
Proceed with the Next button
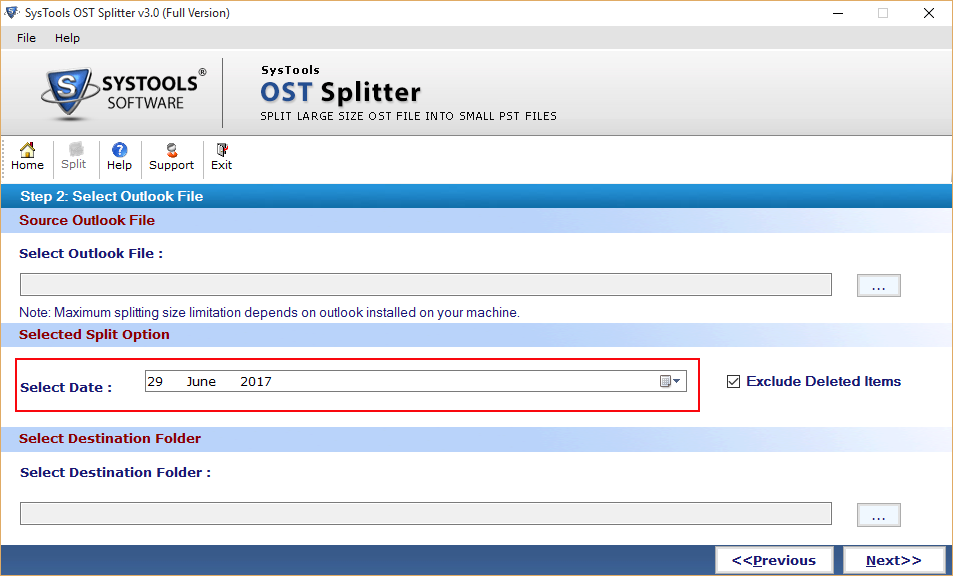click(x=893, y=560)
